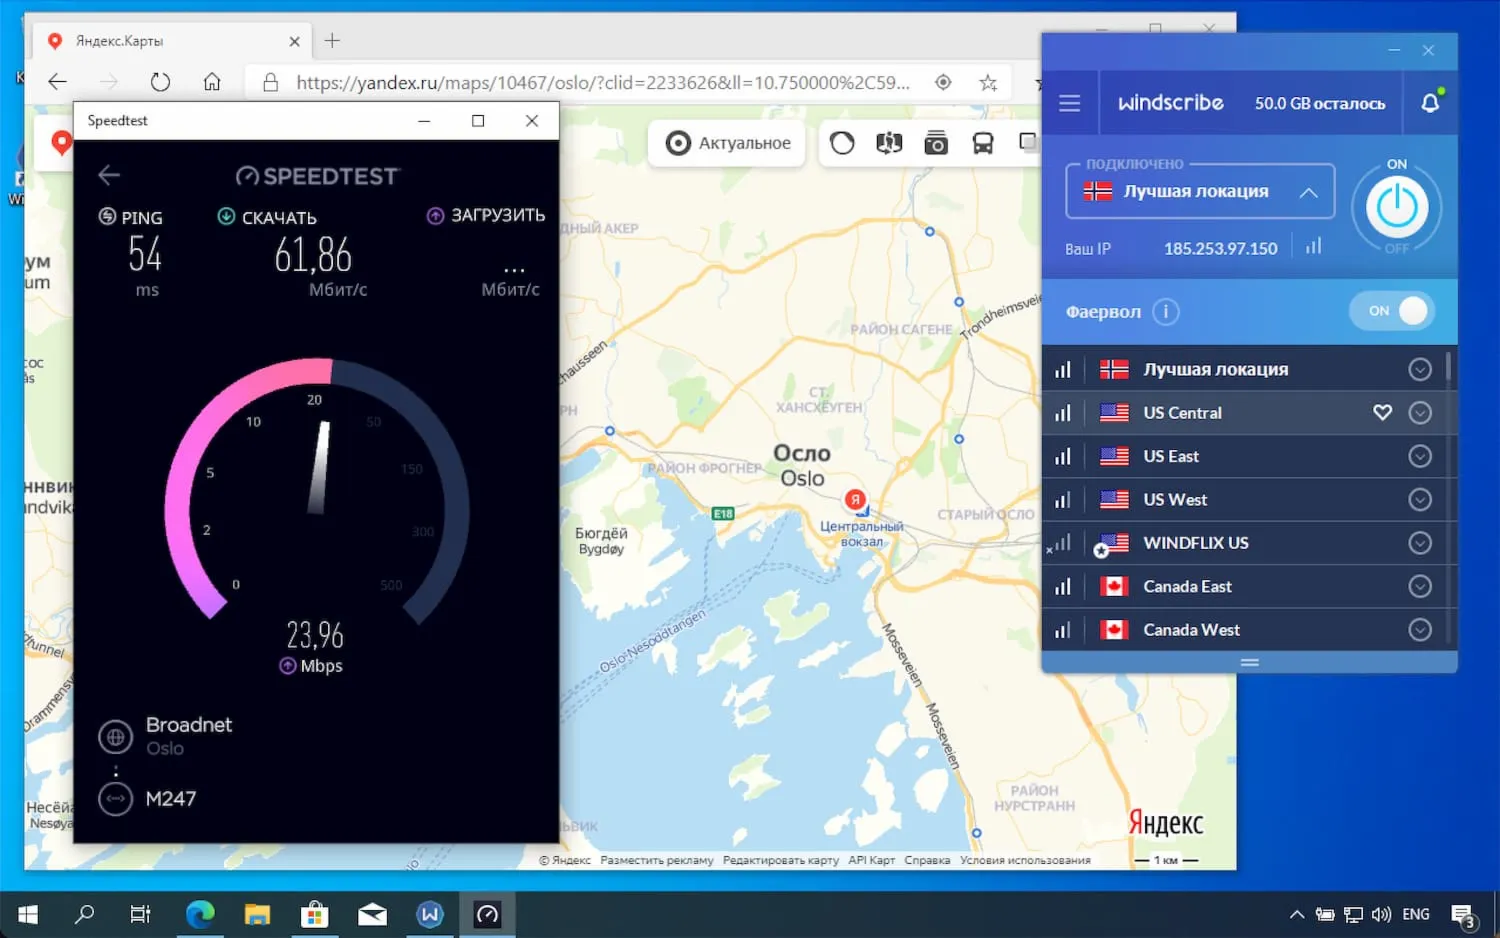Toggle the Windscribe power button to disconnect
Screen dimensions: 1500x938
[x=1397, y=207]
